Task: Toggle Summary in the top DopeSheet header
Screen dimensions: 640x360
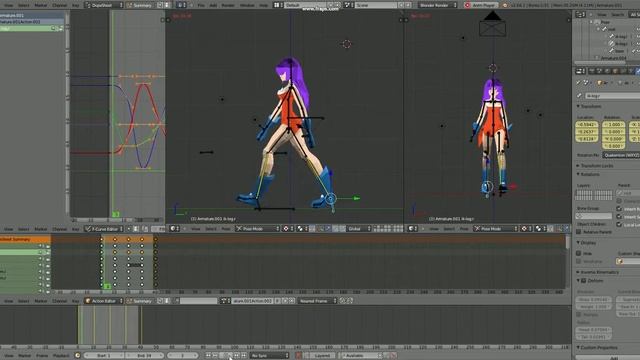Action: [x=140, y=5]
